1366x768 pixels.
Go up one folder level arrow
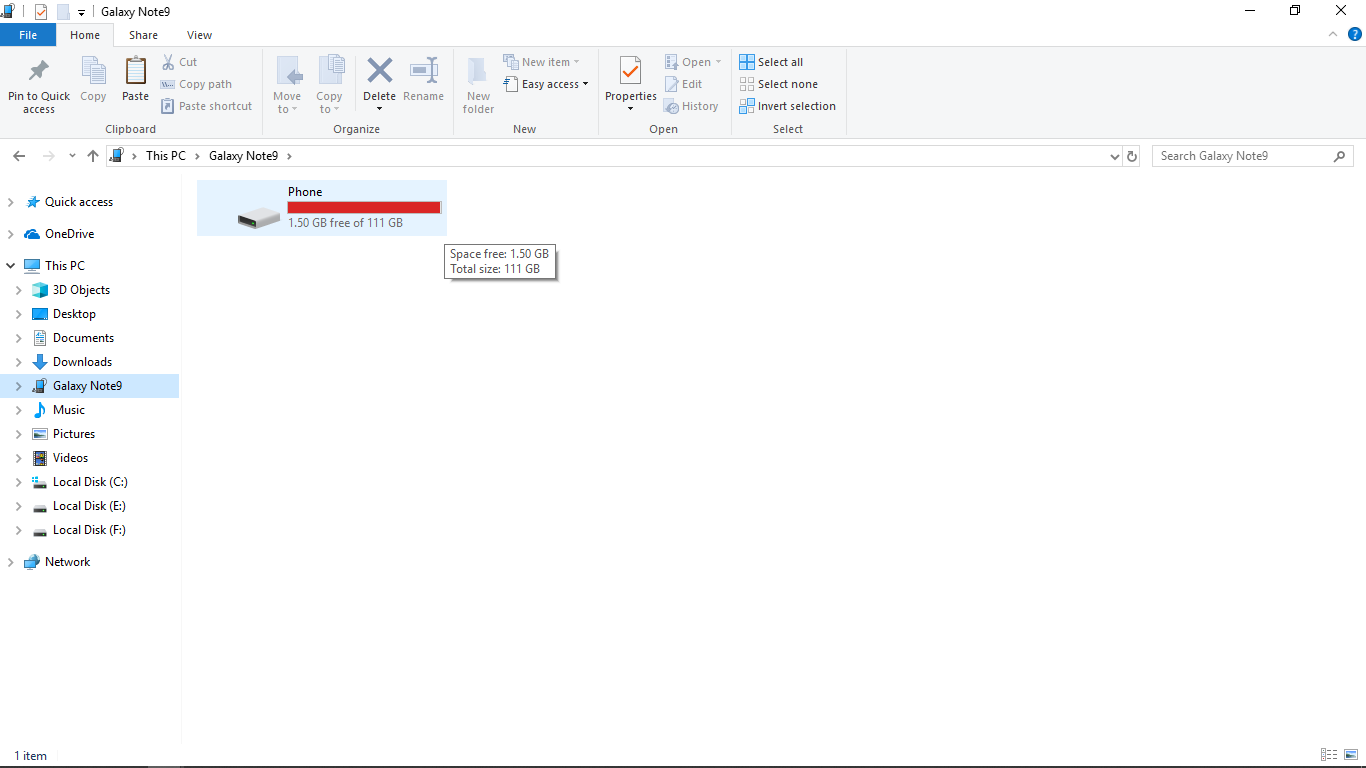tap(93, 156)
